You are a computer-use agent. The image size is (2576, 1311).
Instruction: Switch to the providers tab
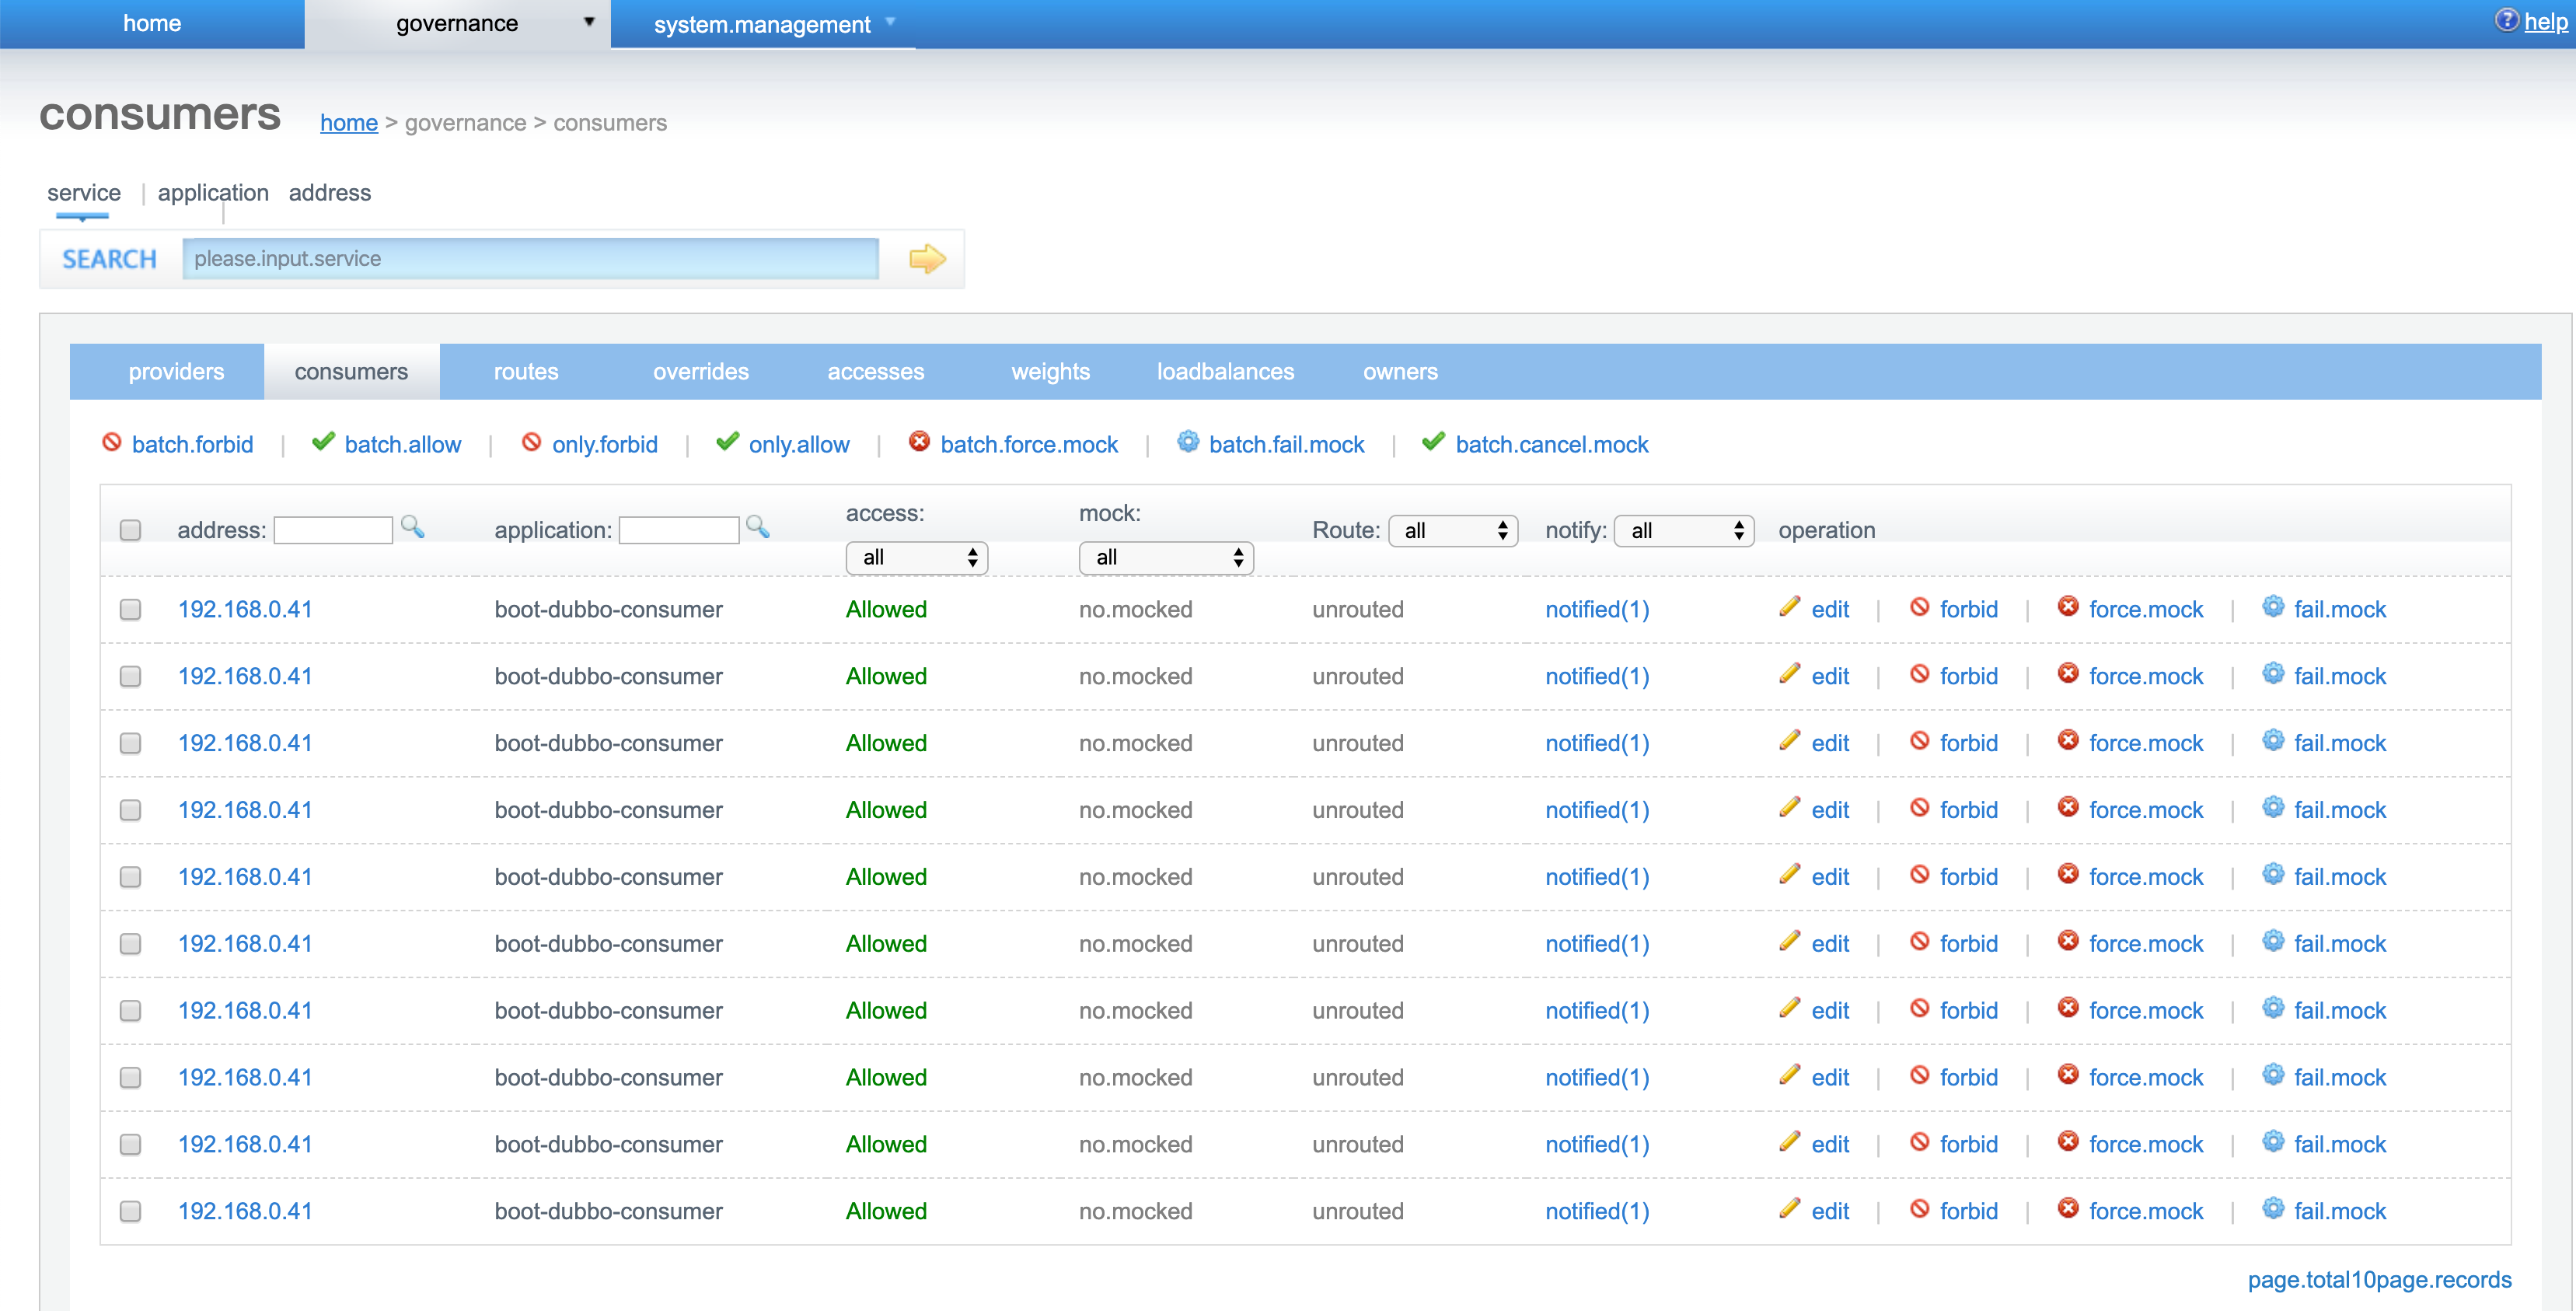point(176,372)
